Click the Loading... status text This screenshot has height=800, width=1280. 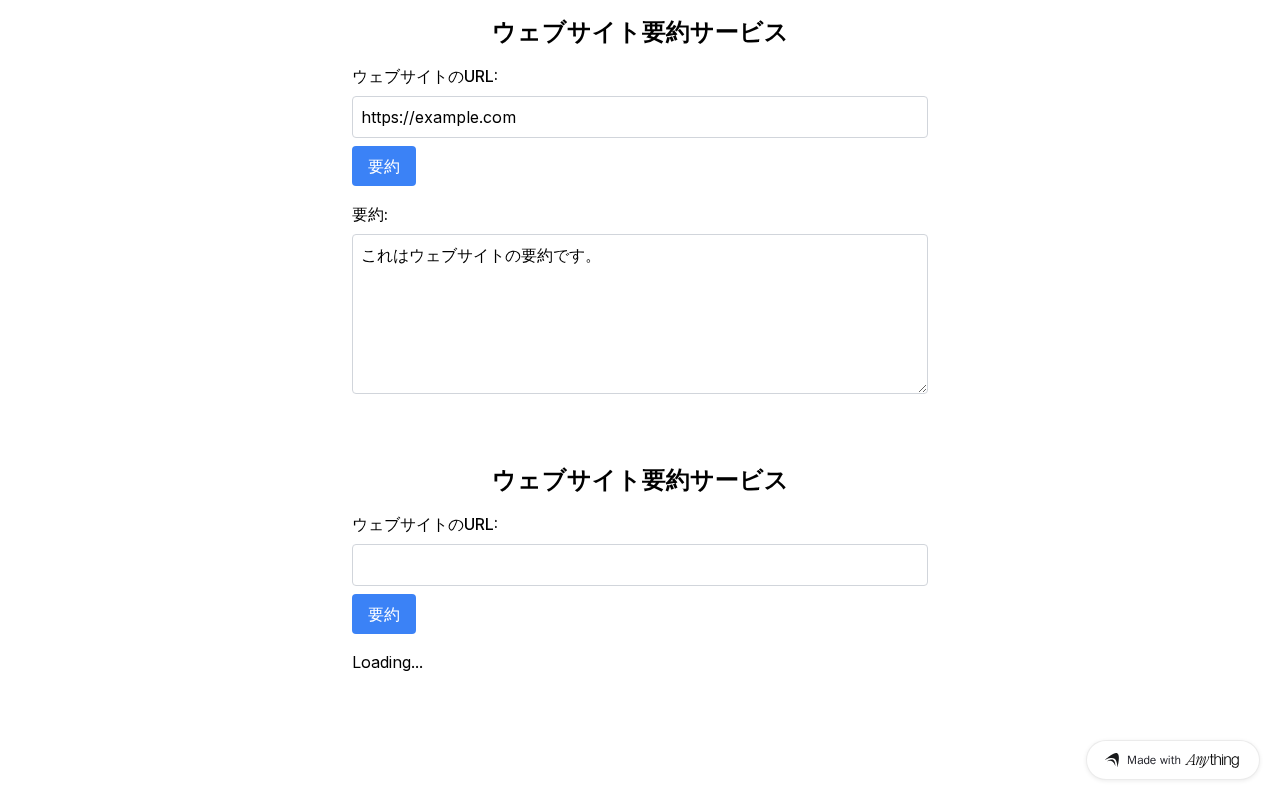point(387,662)
